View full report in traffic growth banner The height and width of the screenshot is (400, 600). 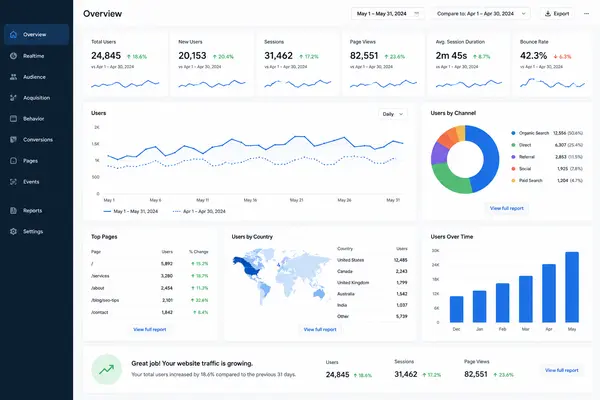pos(561,370)
